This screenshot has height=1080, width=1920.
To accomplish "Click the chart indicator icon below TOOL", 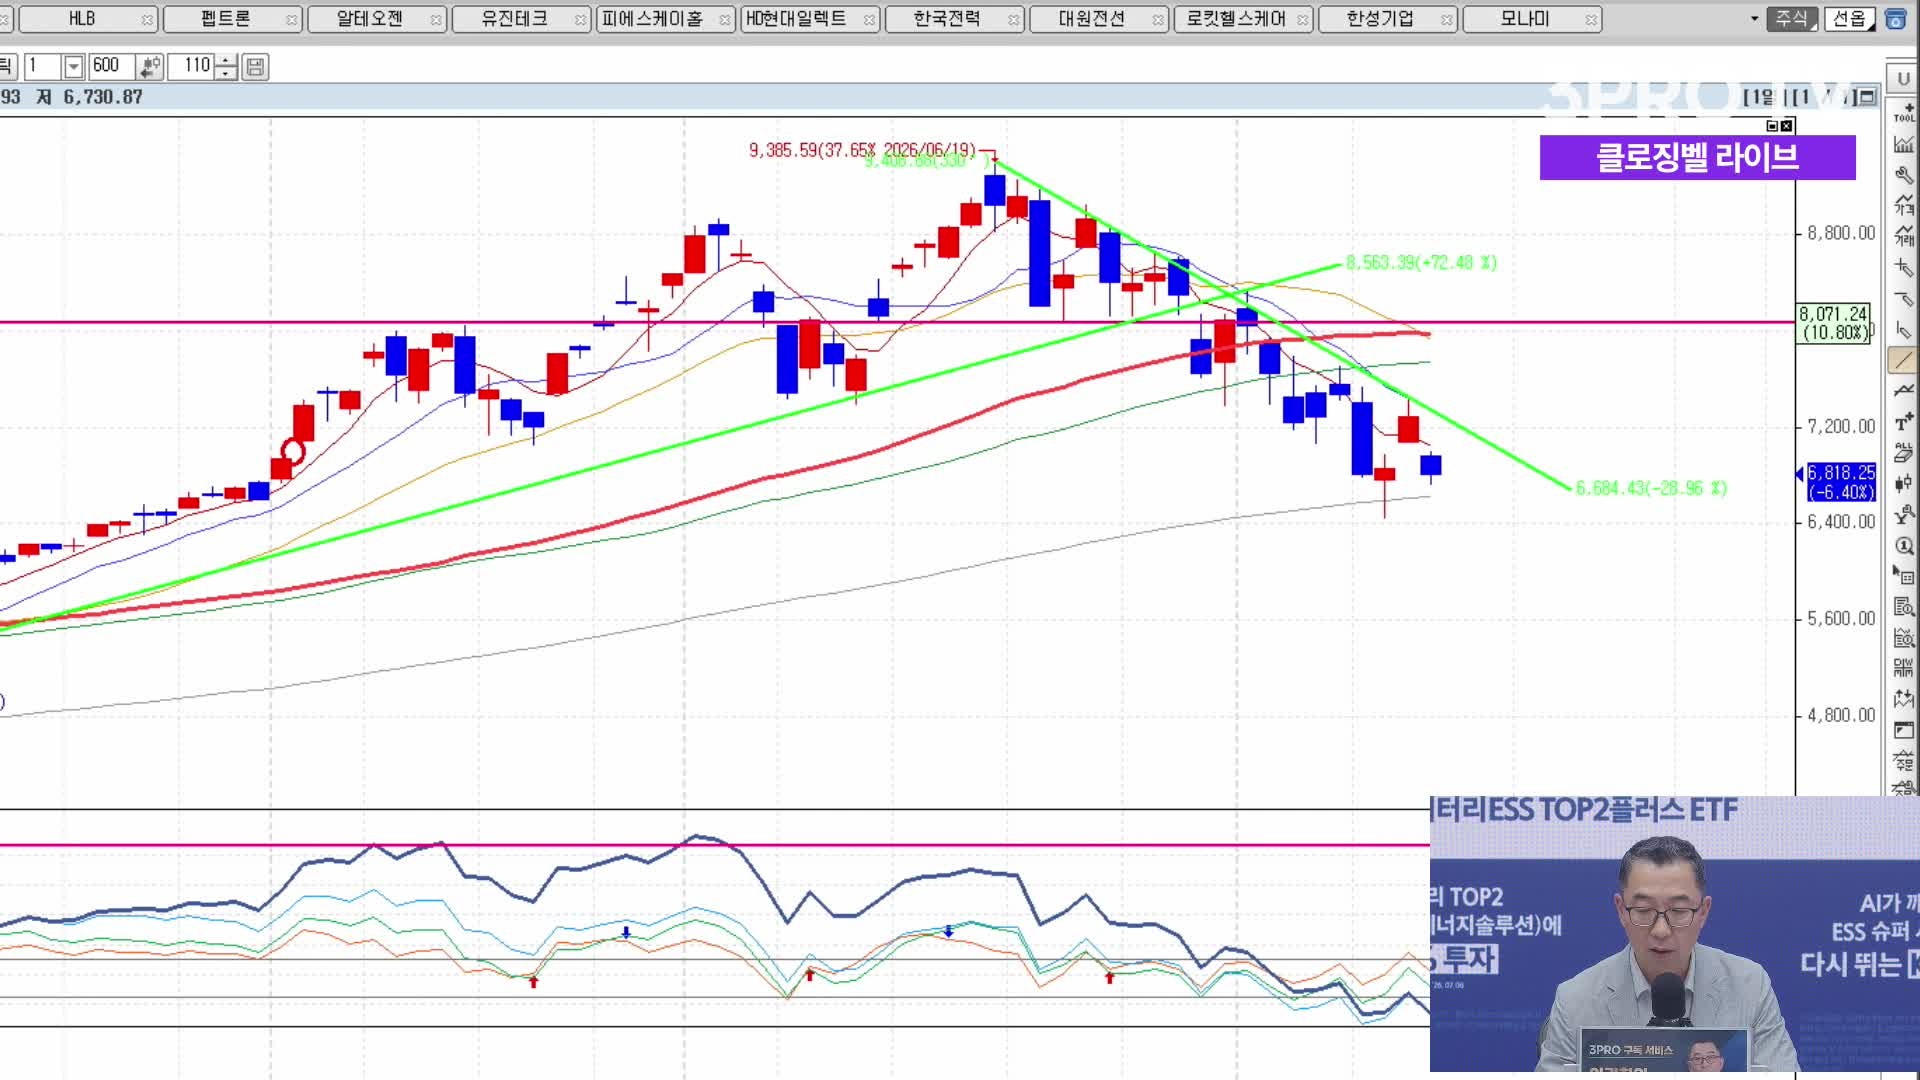I will click(1903, 144).
